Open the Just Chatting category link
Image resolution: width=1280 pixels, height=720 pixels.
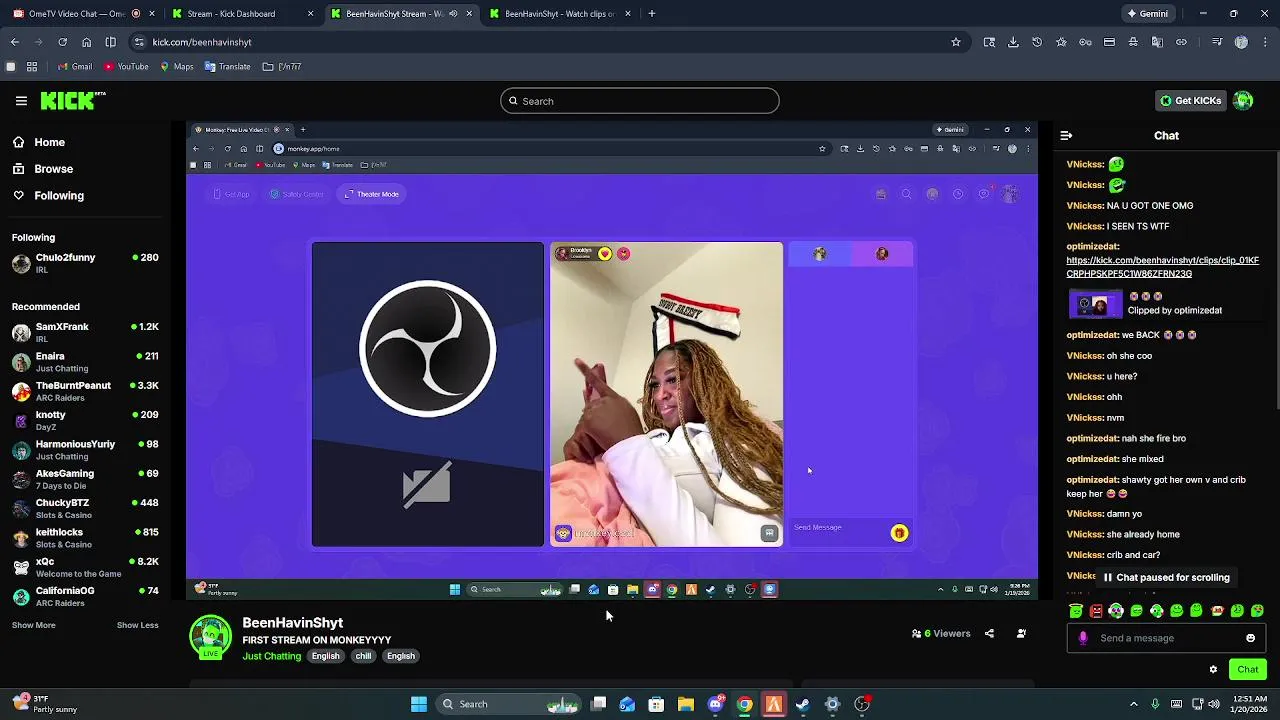click(271, 657)
